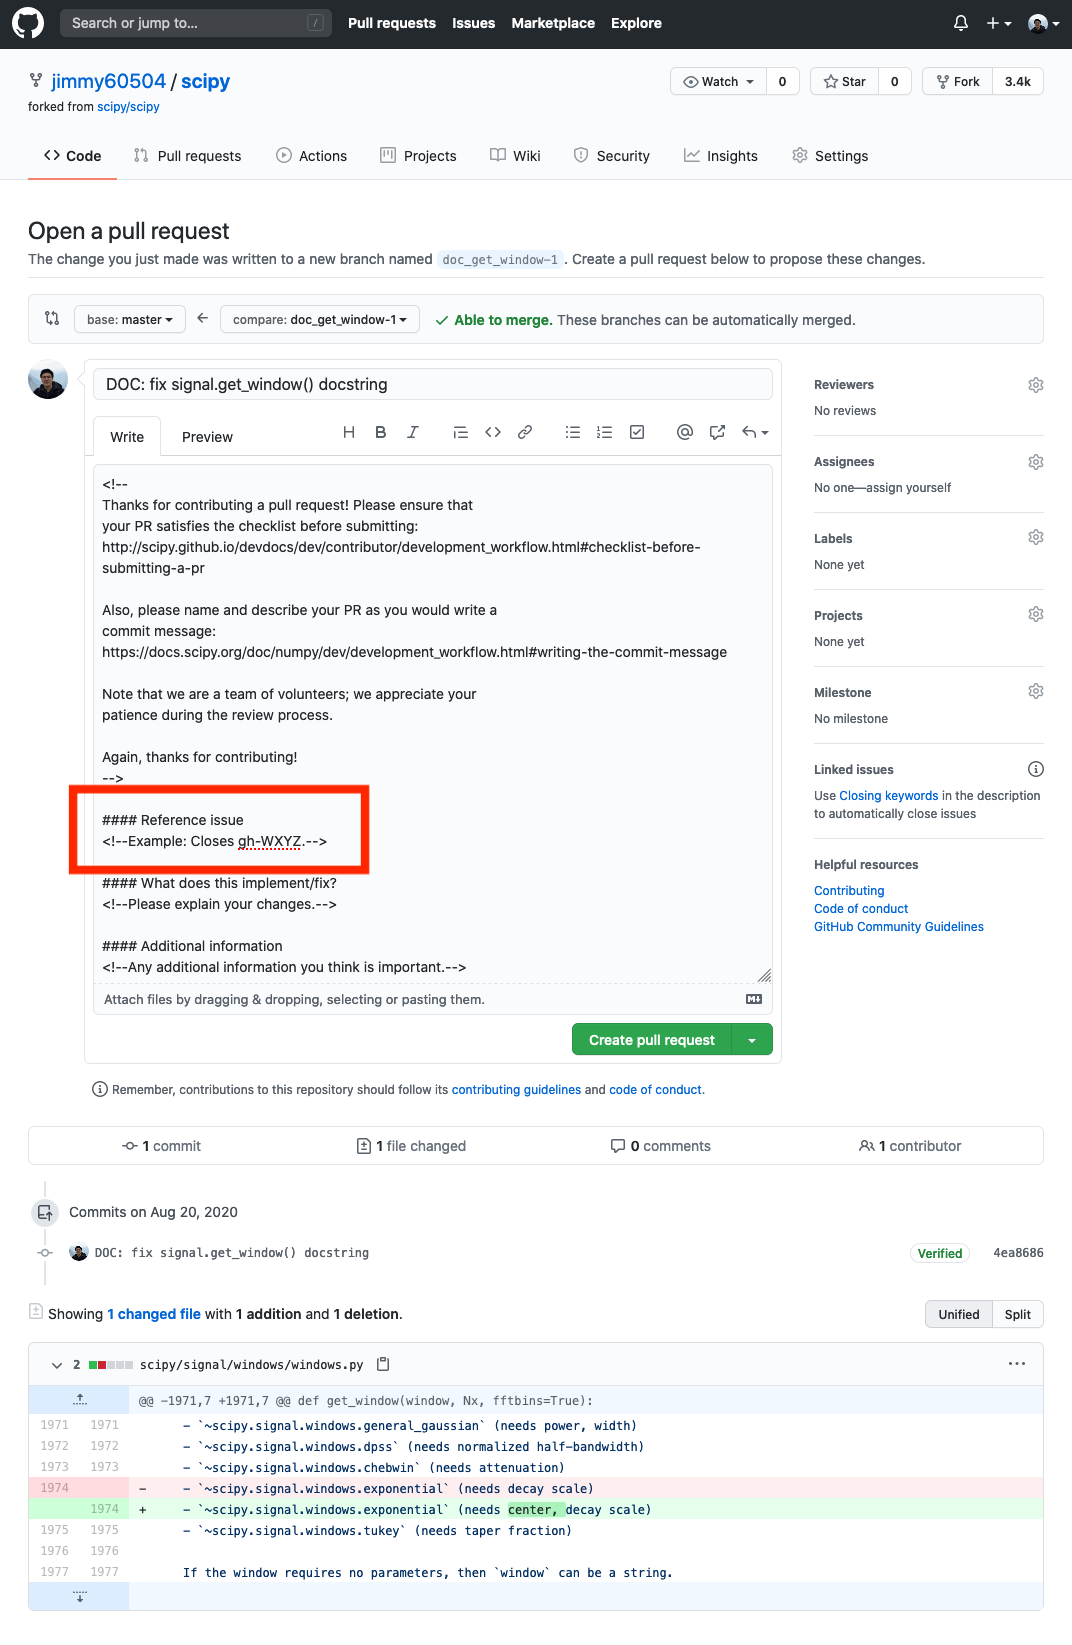Switch to the Preview tab

pos(207,437)
